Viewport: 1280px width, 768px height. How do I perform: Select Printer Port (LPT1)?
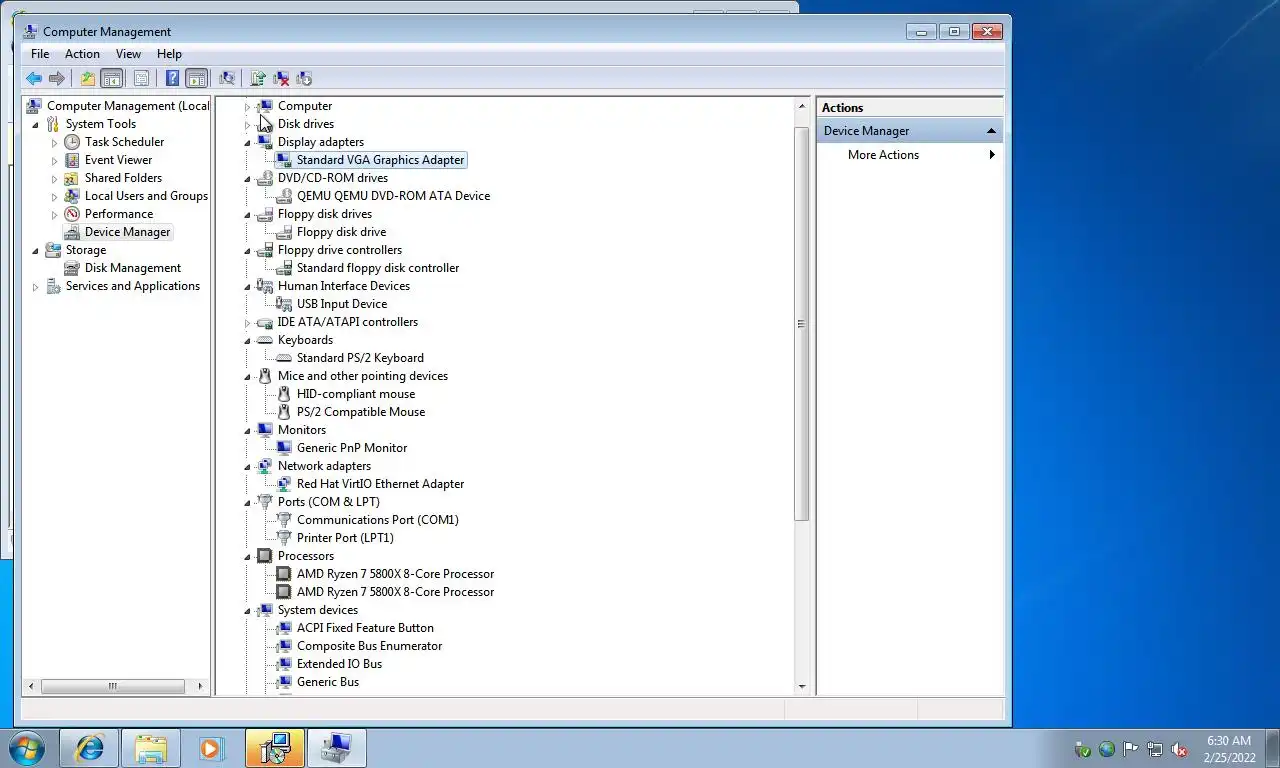(345, 538)
